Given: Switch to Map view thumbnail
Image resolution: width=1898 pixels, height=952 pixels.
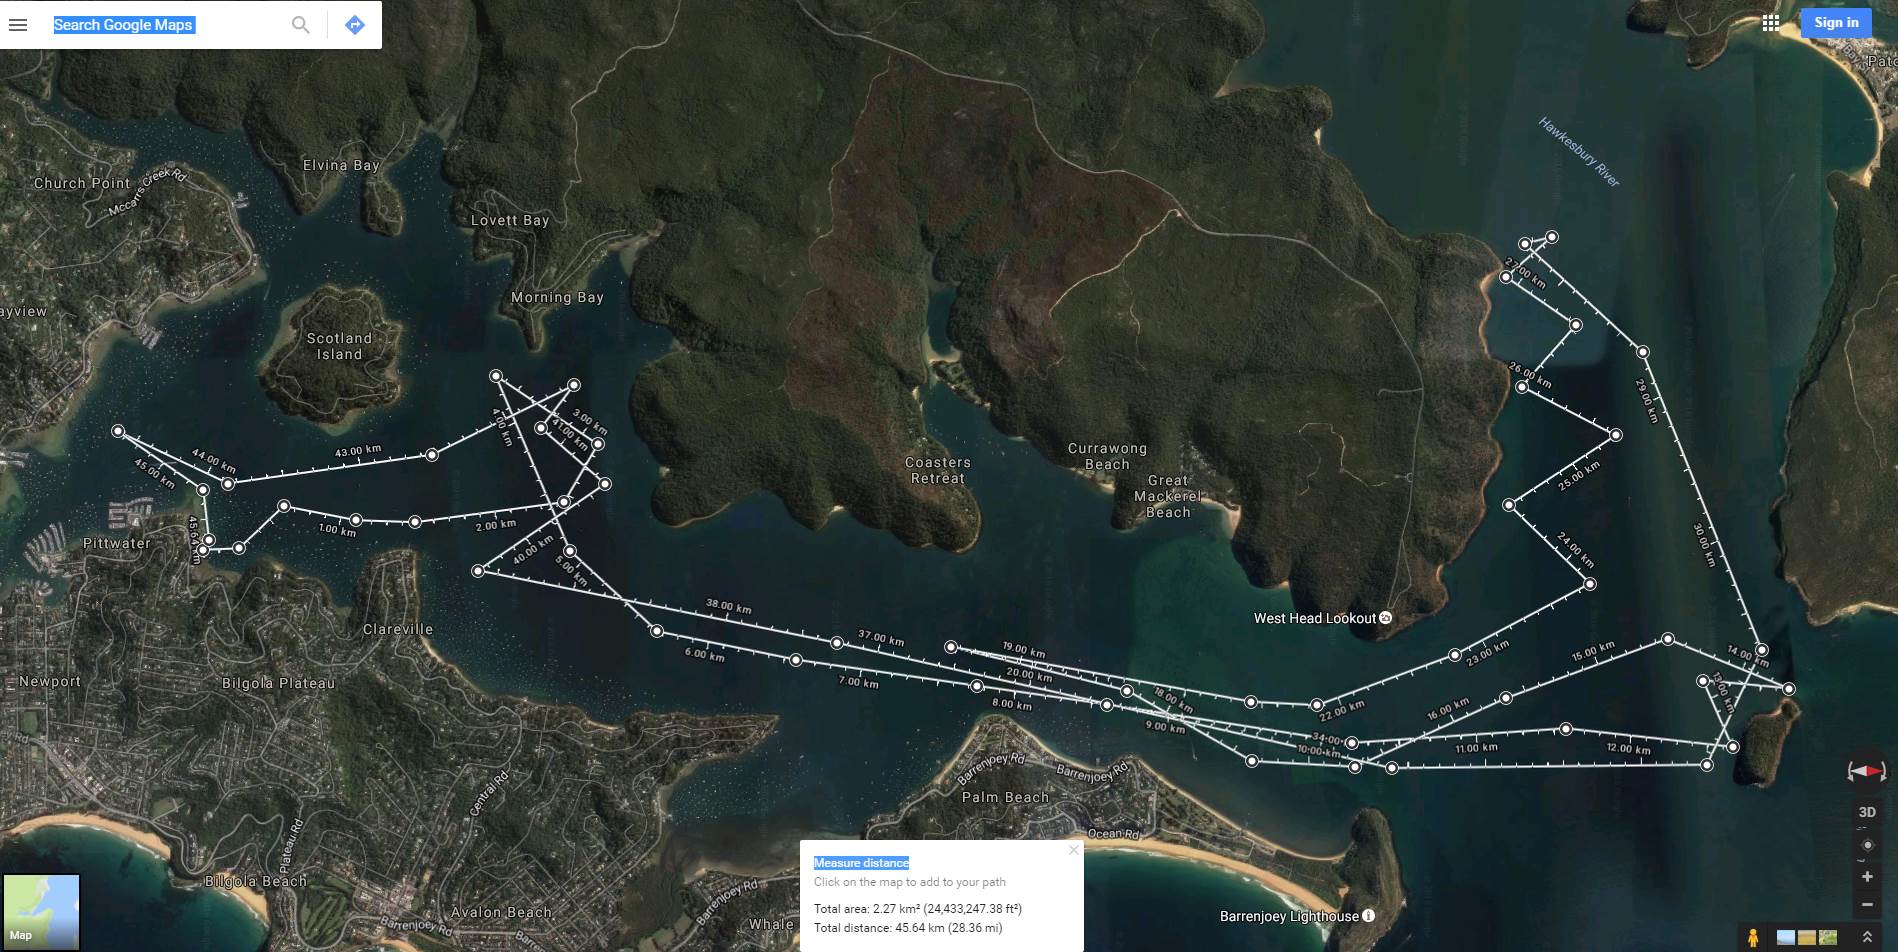Looking at the screenshot, I should click(41, 911).
